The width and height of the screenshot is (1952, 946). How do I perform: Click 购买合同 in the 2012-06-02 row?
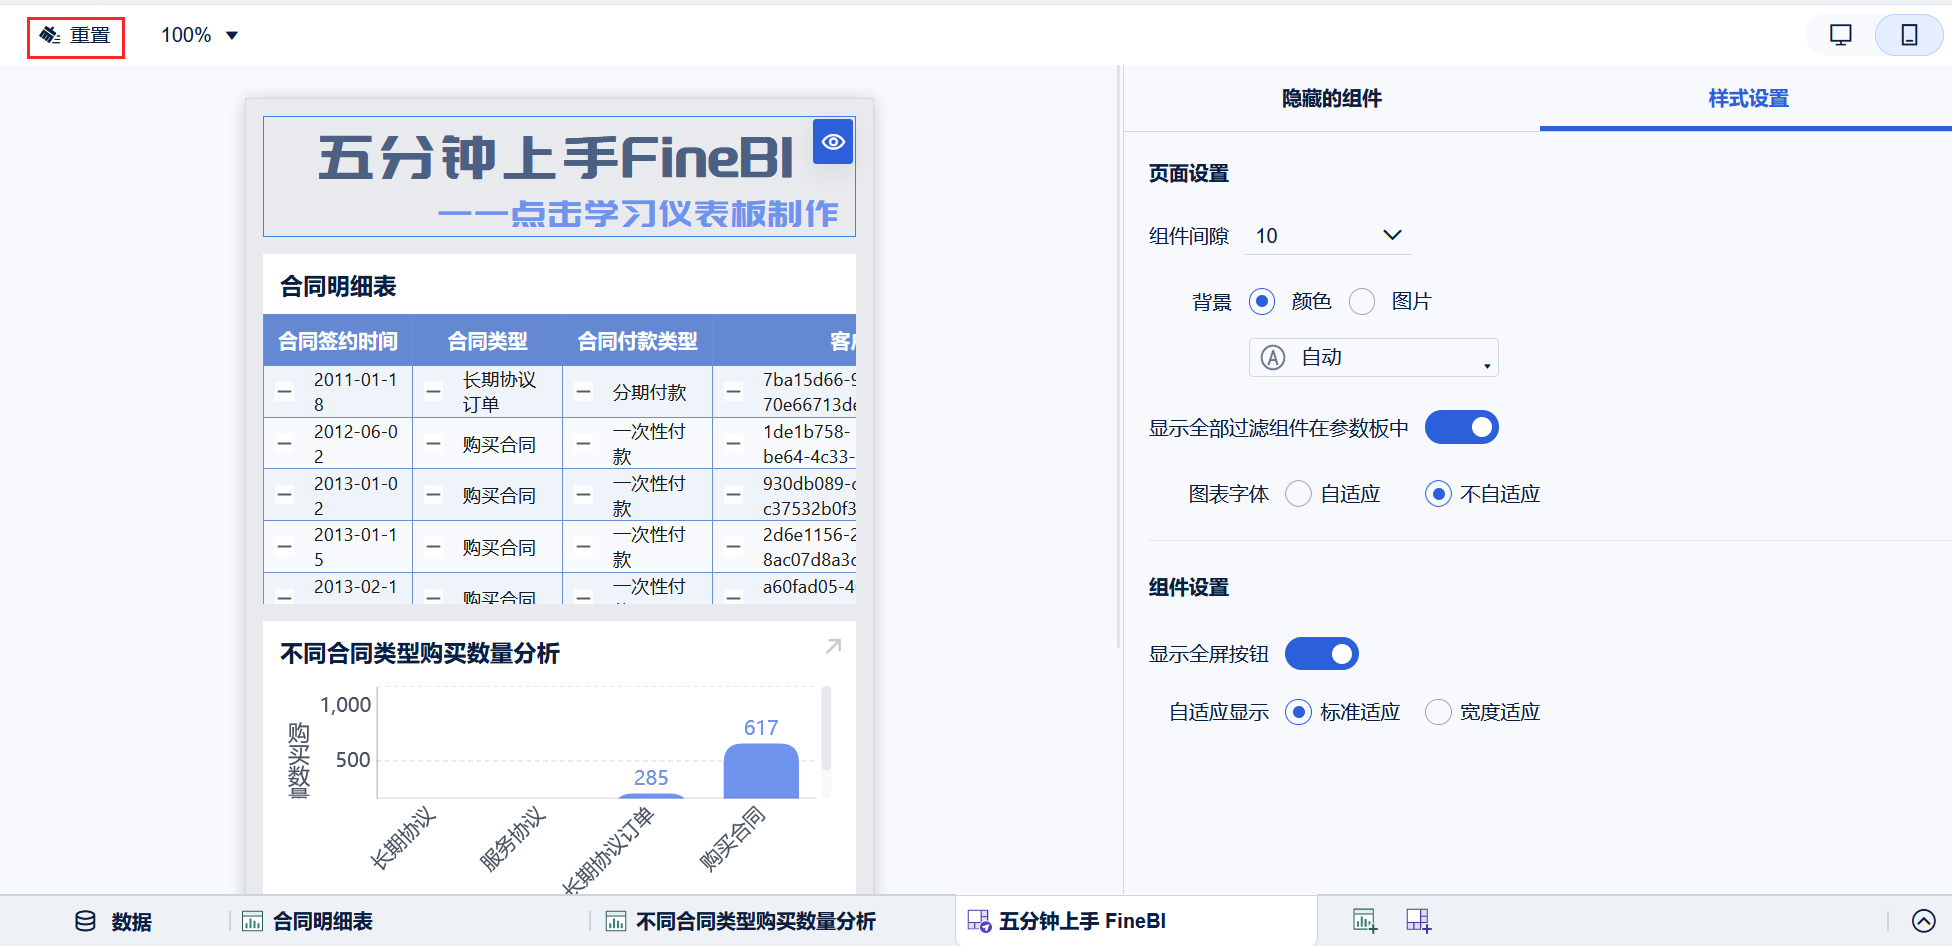499,444
